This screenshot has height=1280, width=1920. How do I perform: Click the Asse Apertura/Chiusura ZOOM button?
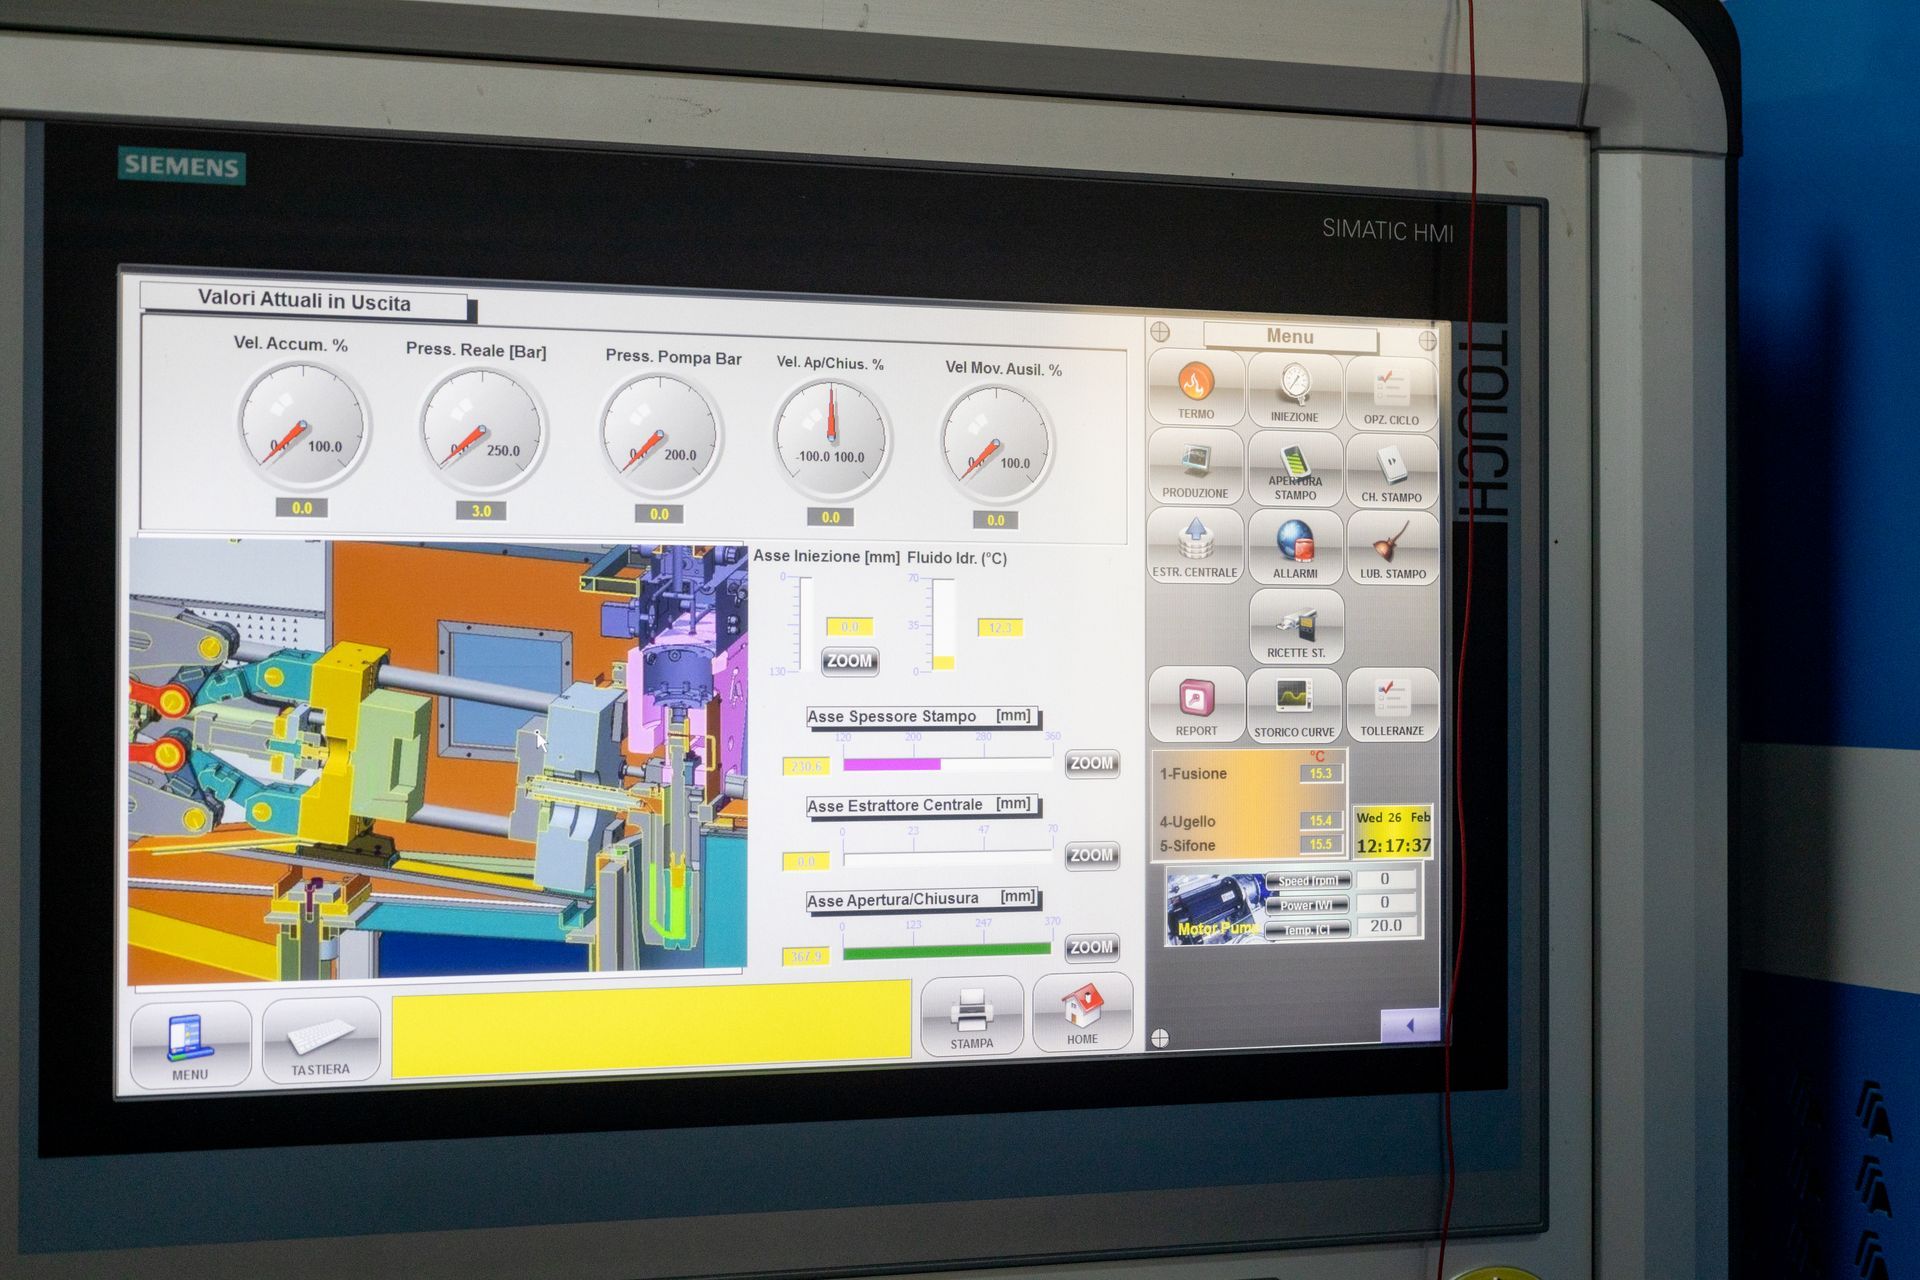tap(1091, 947)
